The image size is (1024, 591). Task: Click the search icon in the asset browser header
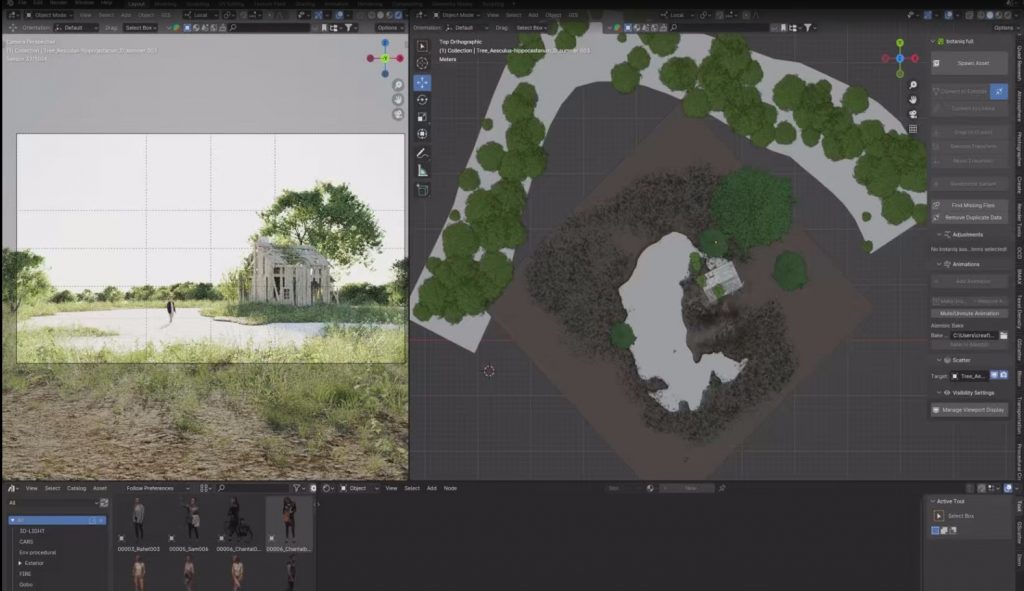pyautogui.click(x=221, y=488)
